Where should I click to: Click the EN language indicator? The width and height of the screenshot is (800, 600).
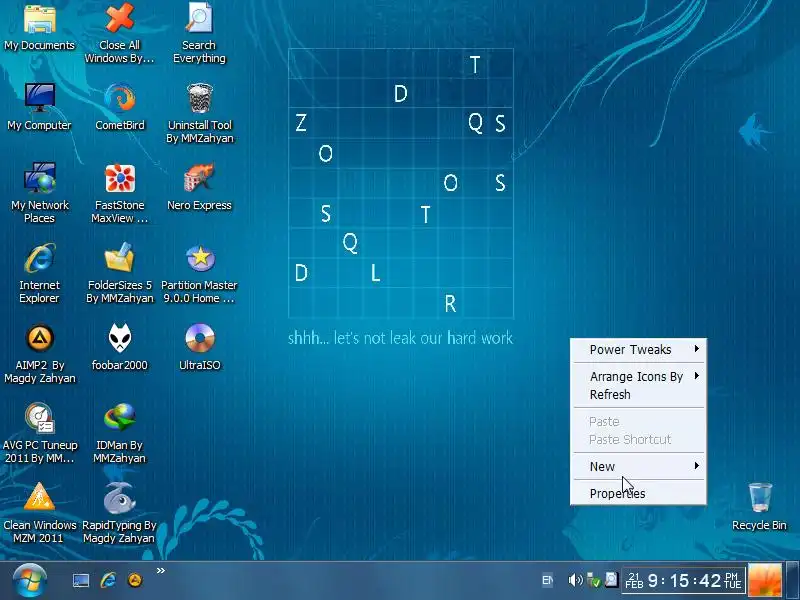click(547, 580)
